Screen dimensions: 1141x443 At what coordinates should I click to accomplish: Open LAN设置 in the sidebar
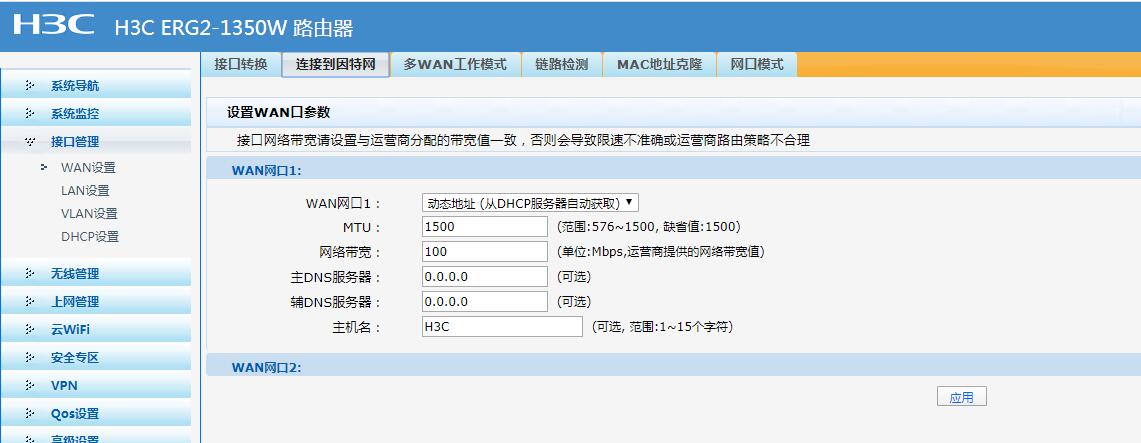coord(85,191)
